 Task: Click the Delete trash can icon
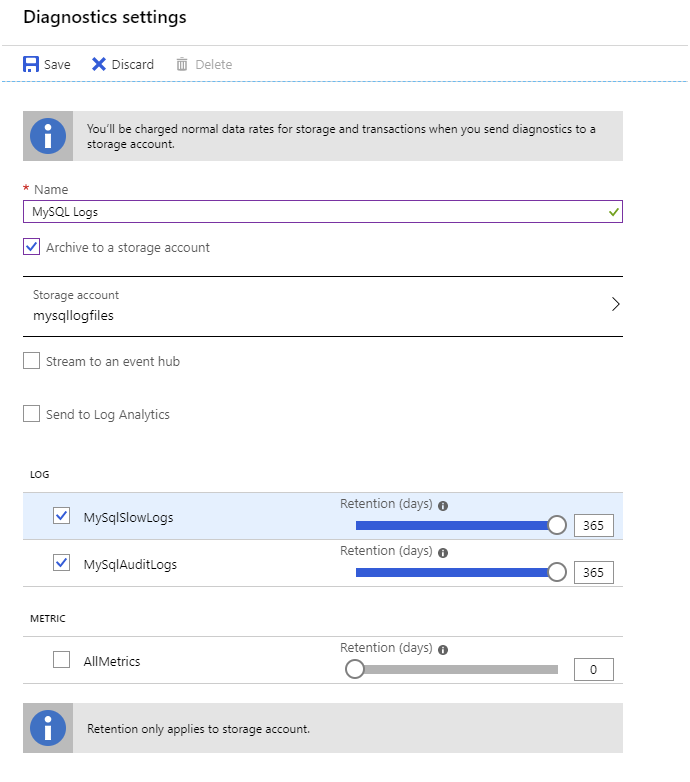point(182,64)
